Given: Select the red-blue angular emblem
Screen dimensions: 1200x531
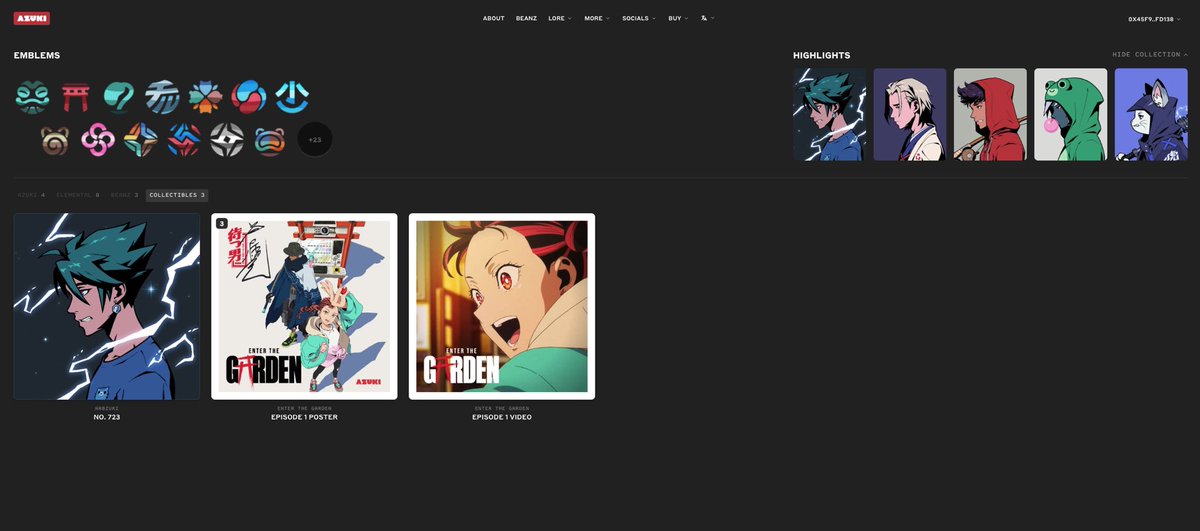Looking at the screenshot, I should 184,139.
